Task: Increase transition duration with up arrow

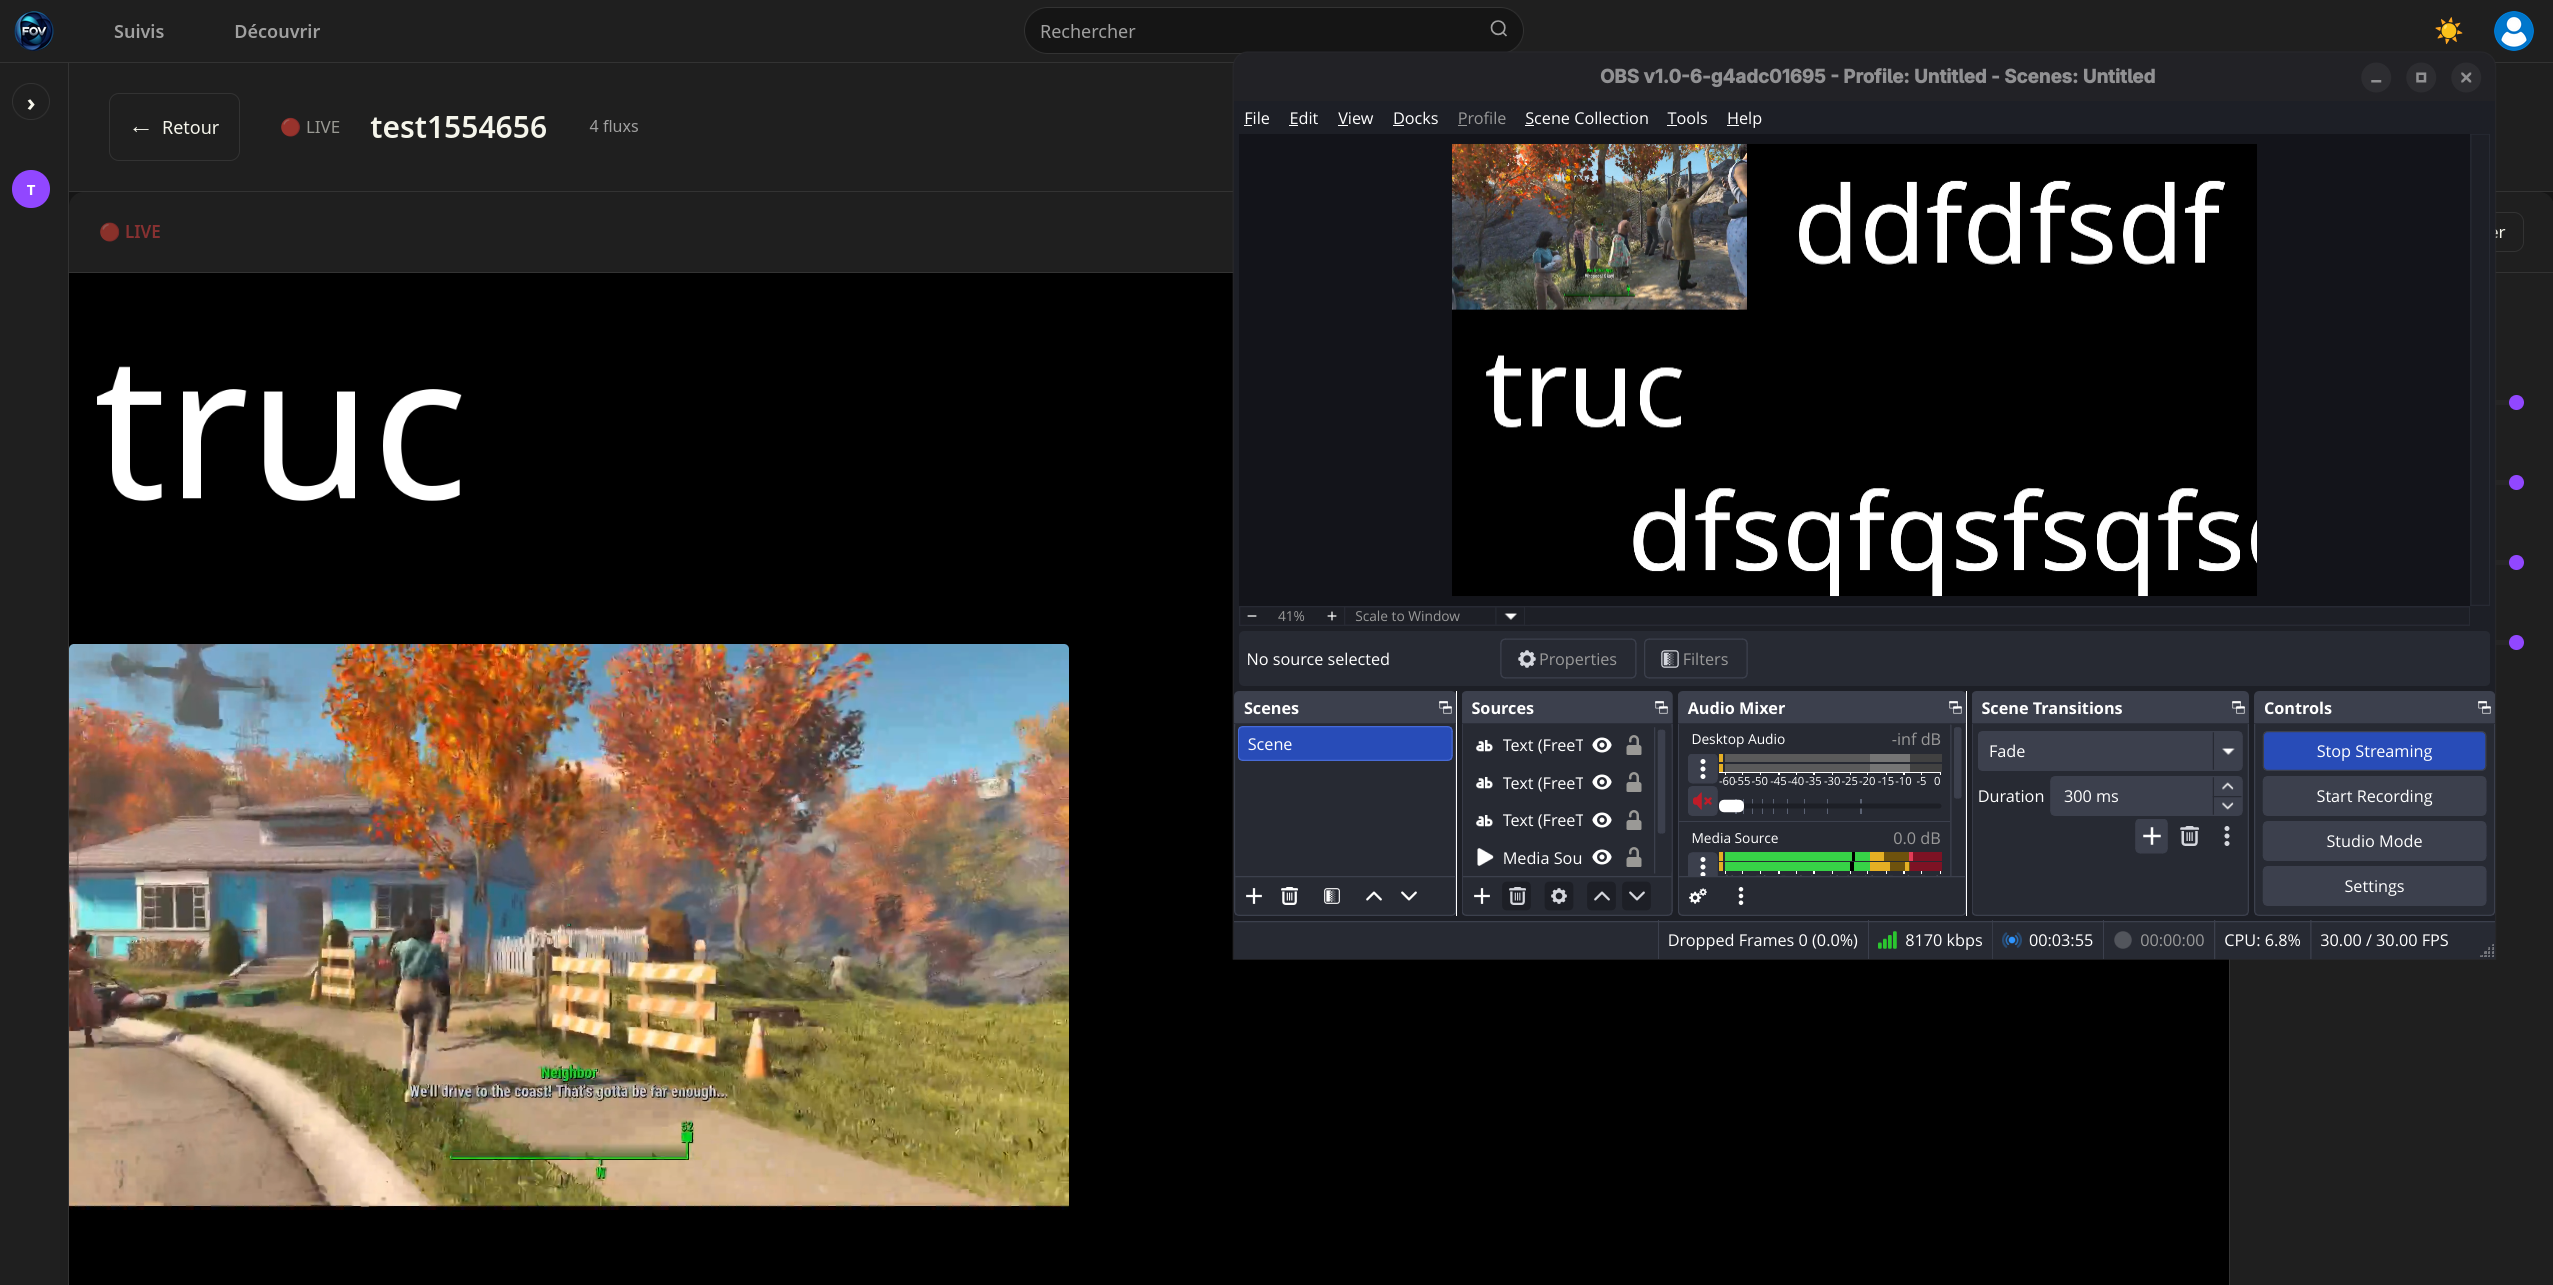Action: (2228, 786)
